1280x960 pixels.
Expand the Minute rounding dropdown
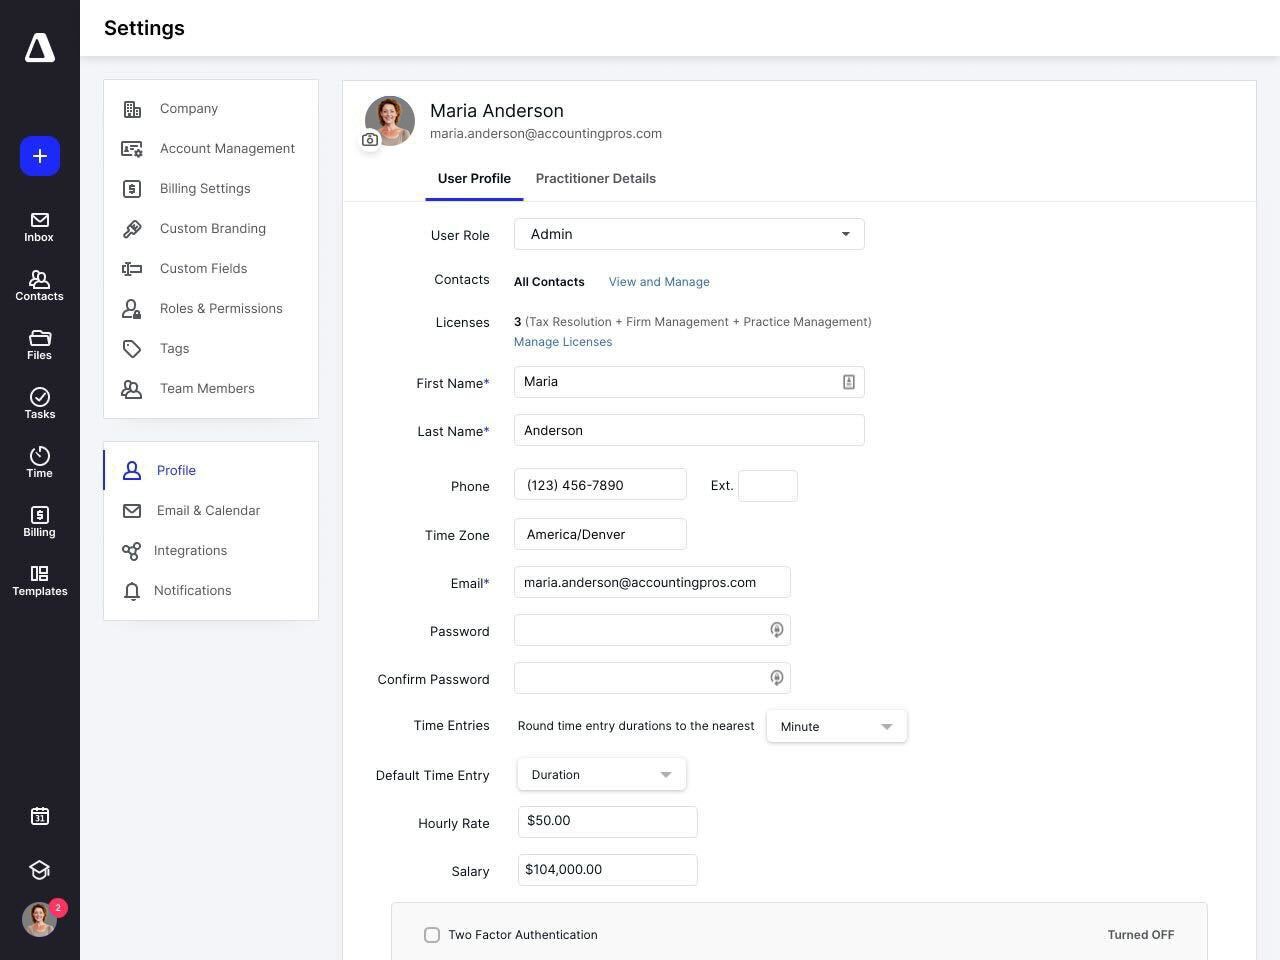(x=836, y=726)
